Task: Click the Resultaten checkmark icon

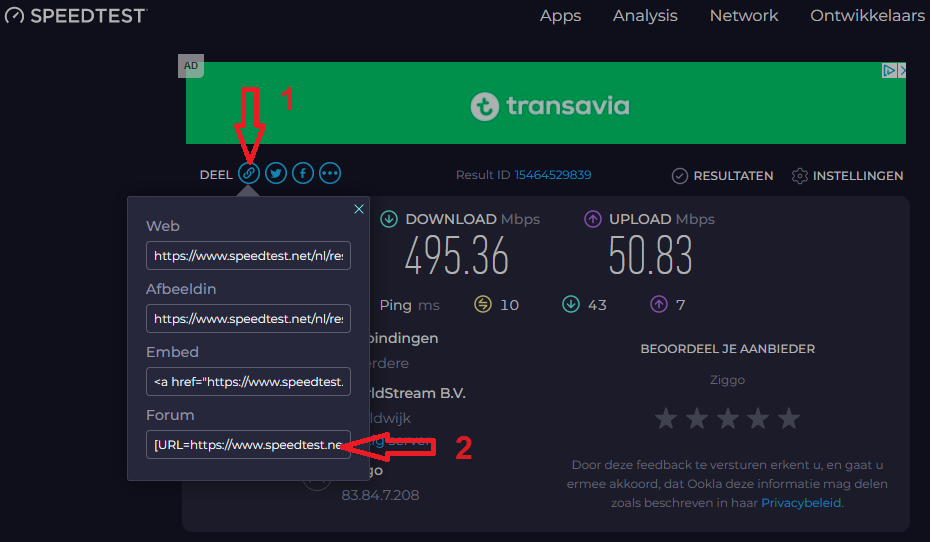Action: click(679, 176)
